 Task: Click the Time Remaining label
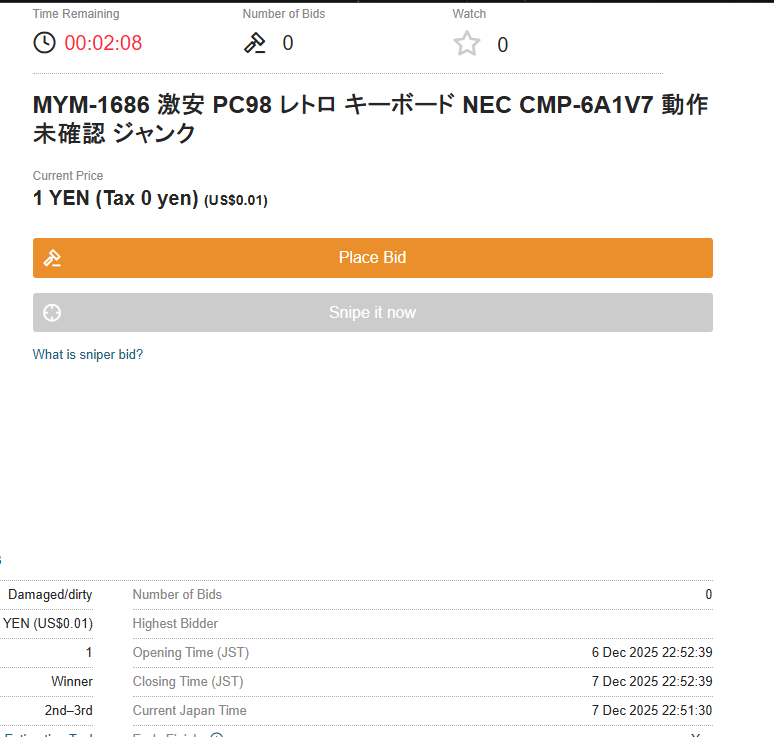tap(76, 14)
